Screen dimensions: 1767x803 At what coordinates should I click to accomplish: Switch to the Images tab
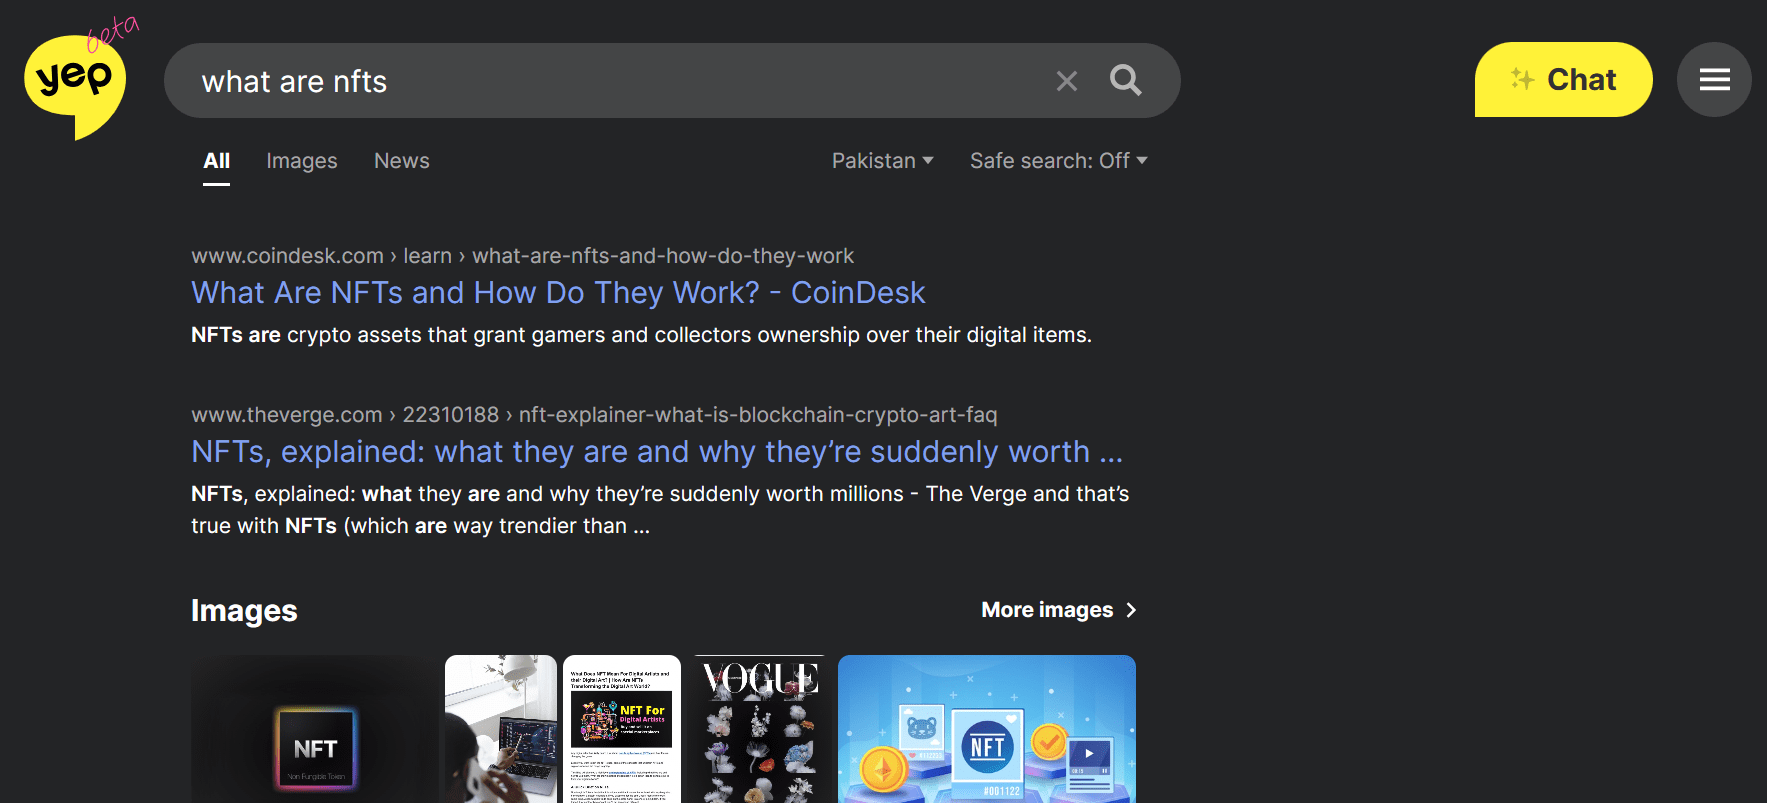click(301, 161)
